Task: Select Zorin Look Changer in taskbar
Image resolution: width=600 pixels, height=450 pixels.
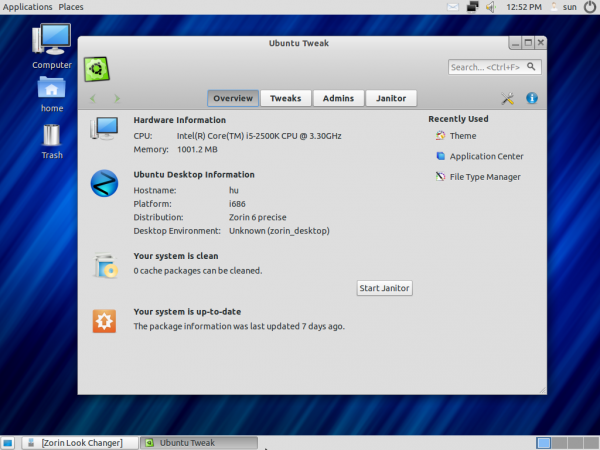Action: pyautogui.click(x=80, y=443)
